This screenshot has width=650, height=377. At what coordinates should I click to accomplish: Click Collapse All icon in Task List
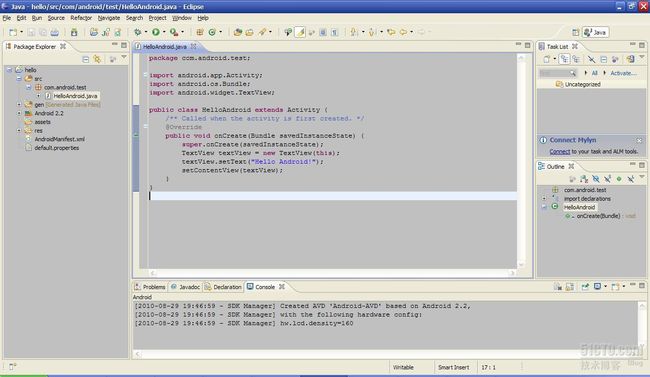[x=604, y=60]
